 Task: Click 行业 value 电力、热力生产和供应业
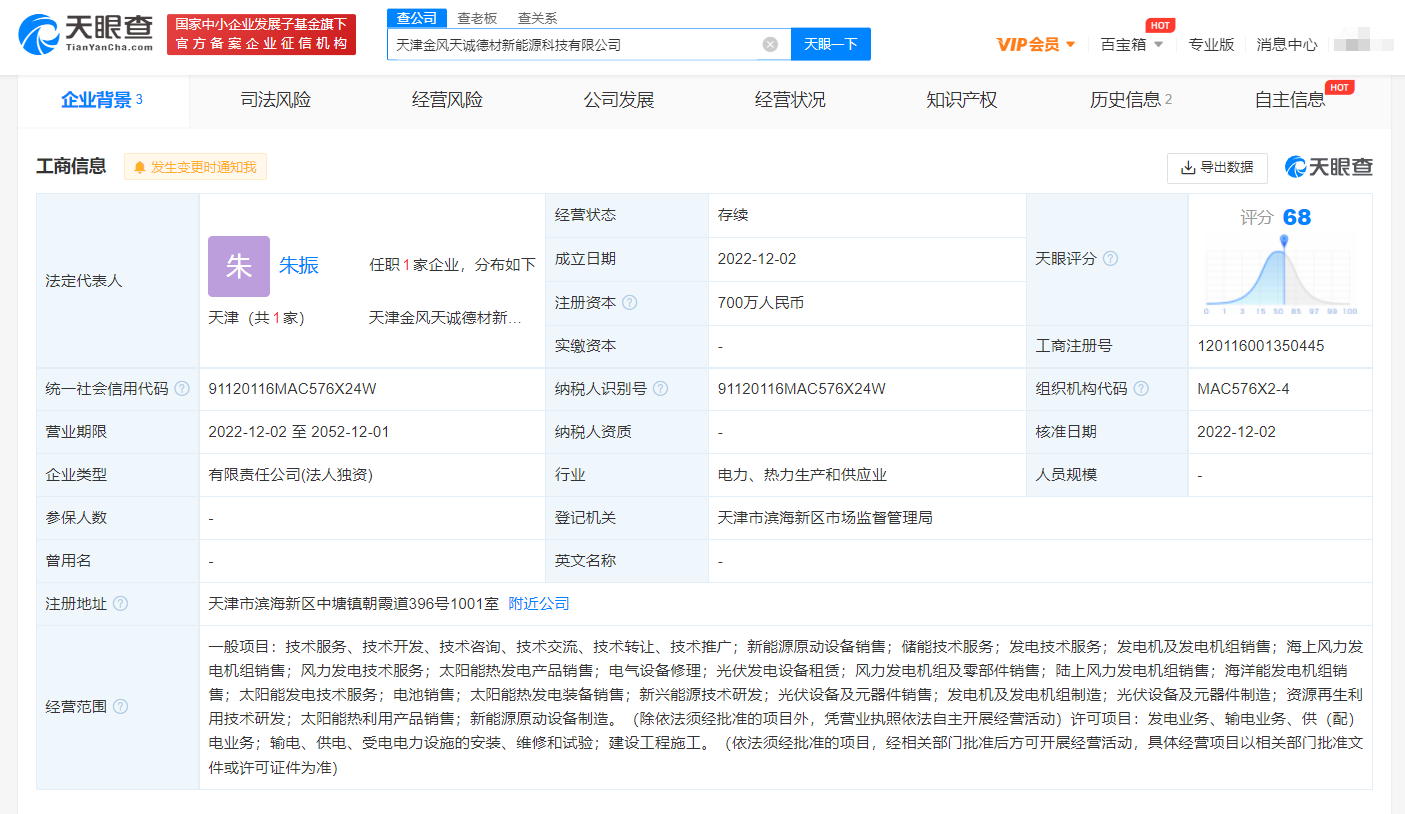[x=802, y=475]
